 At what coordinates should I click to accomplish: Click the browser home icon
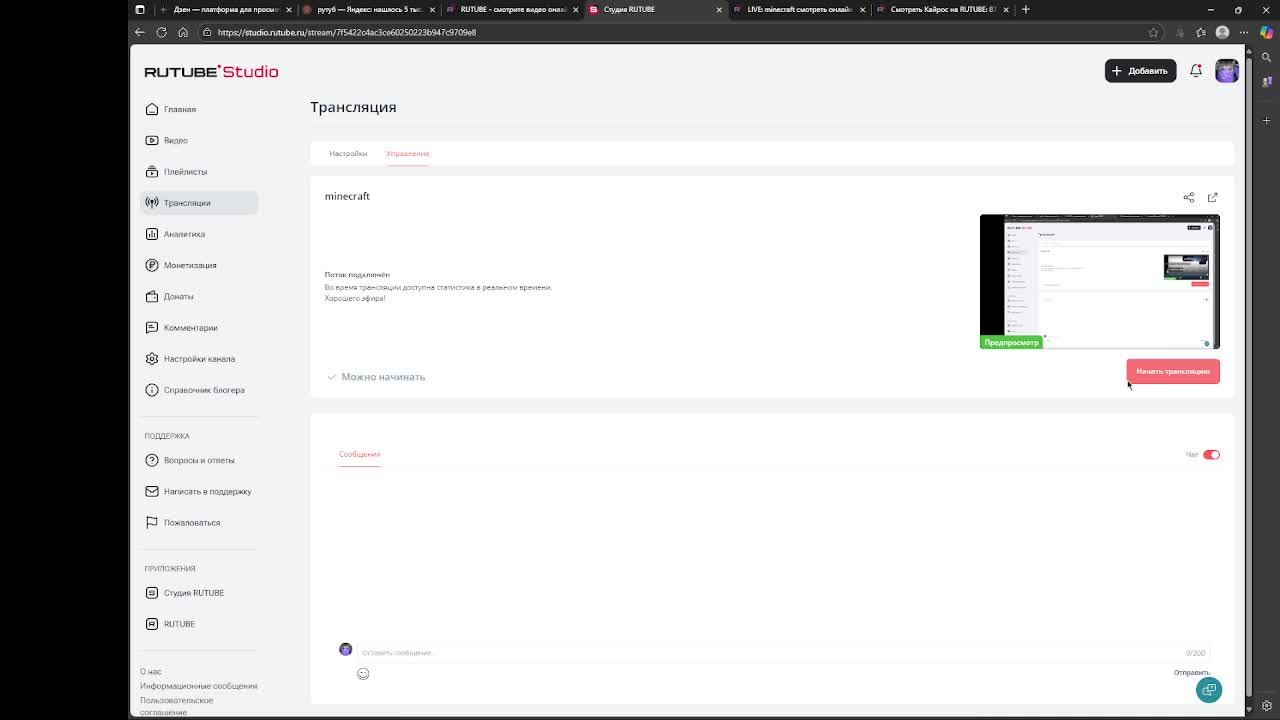click(x=183, y=32)
